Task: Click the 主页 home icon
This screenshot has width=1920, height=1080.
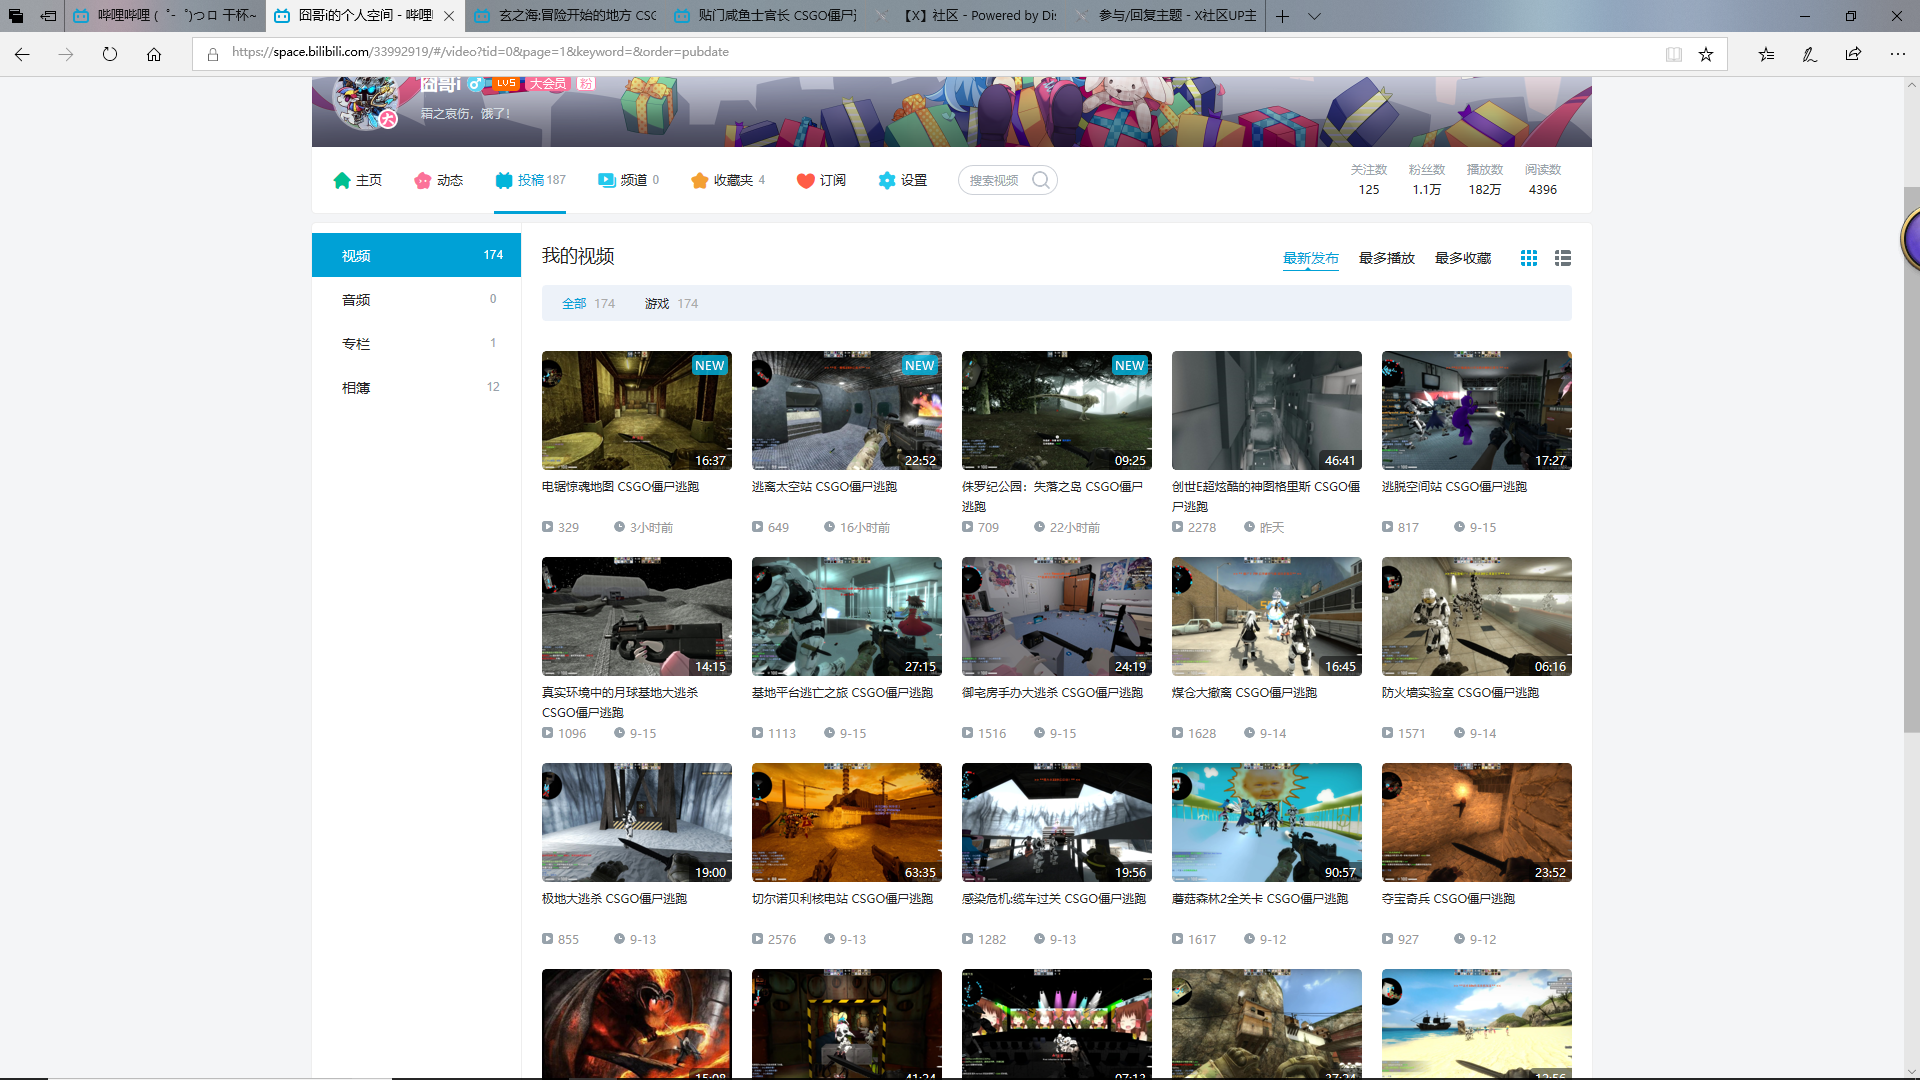Action: [341, 180]
